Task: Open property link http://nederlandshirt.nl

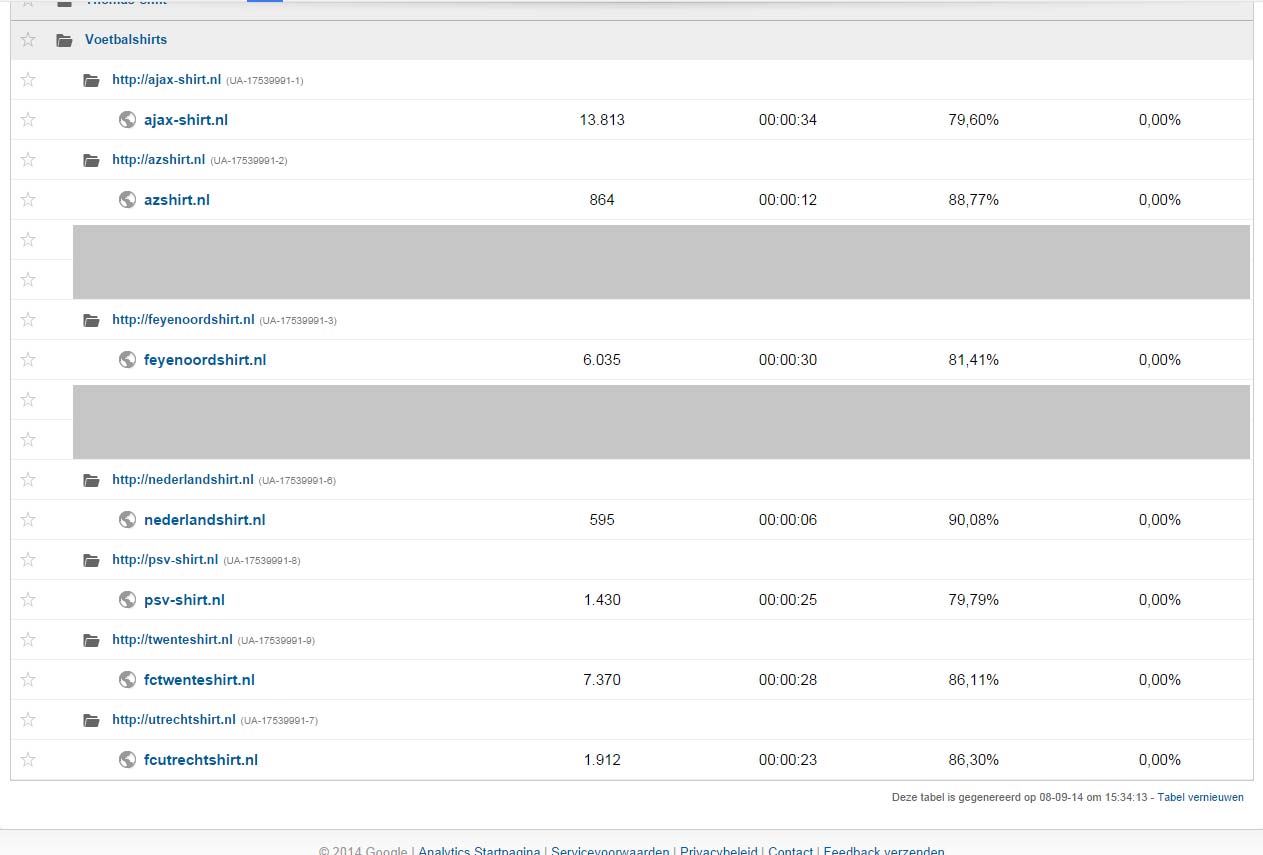Action: [x=183, y=480]
